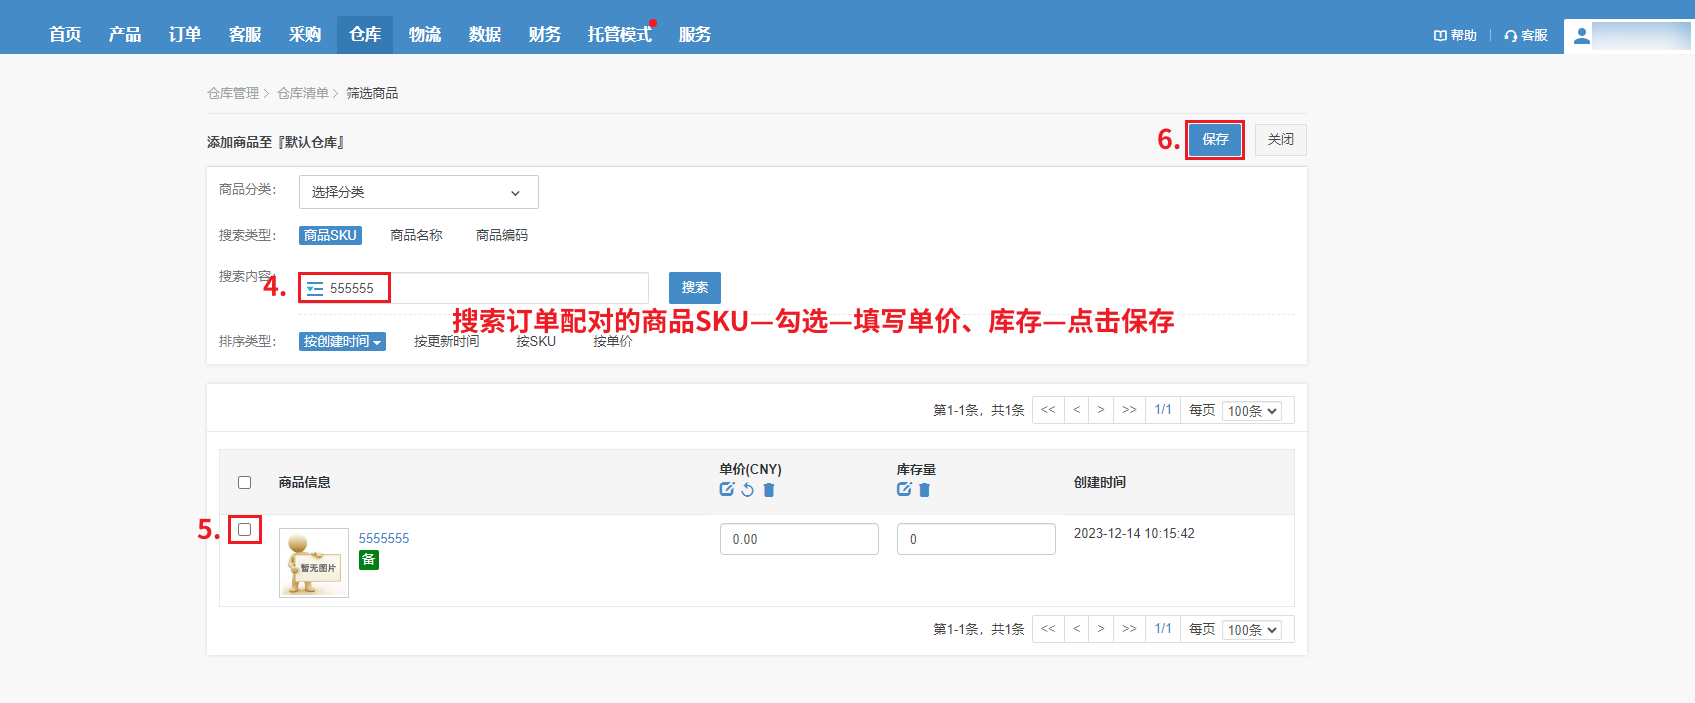The image size is (1695, 703).
Task: Go to first page via top << button
Action: (1048, 410)
